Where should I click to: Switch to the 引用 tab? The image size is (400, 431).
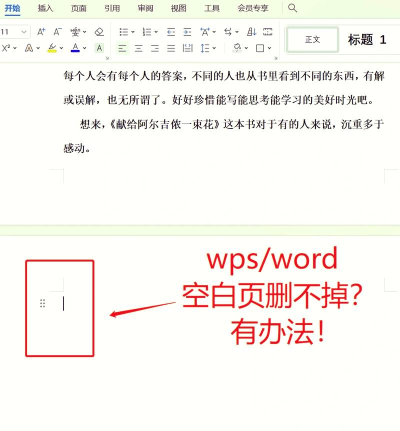[112, 8]
